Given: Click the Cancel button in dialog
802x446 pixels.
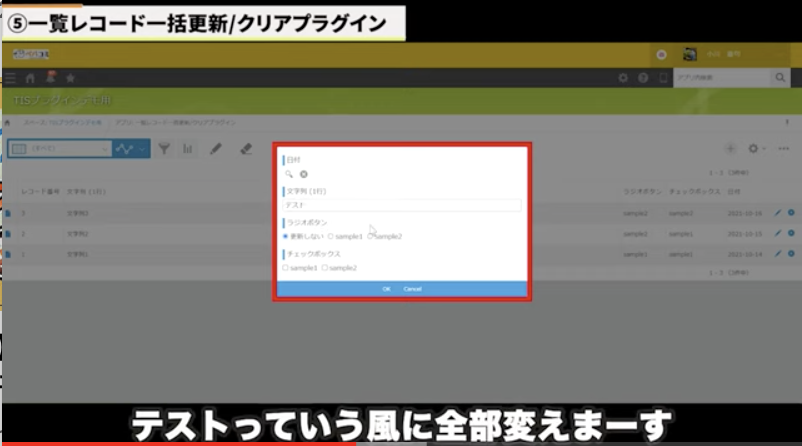Looking at the screenshot, I should coord(412,289).
